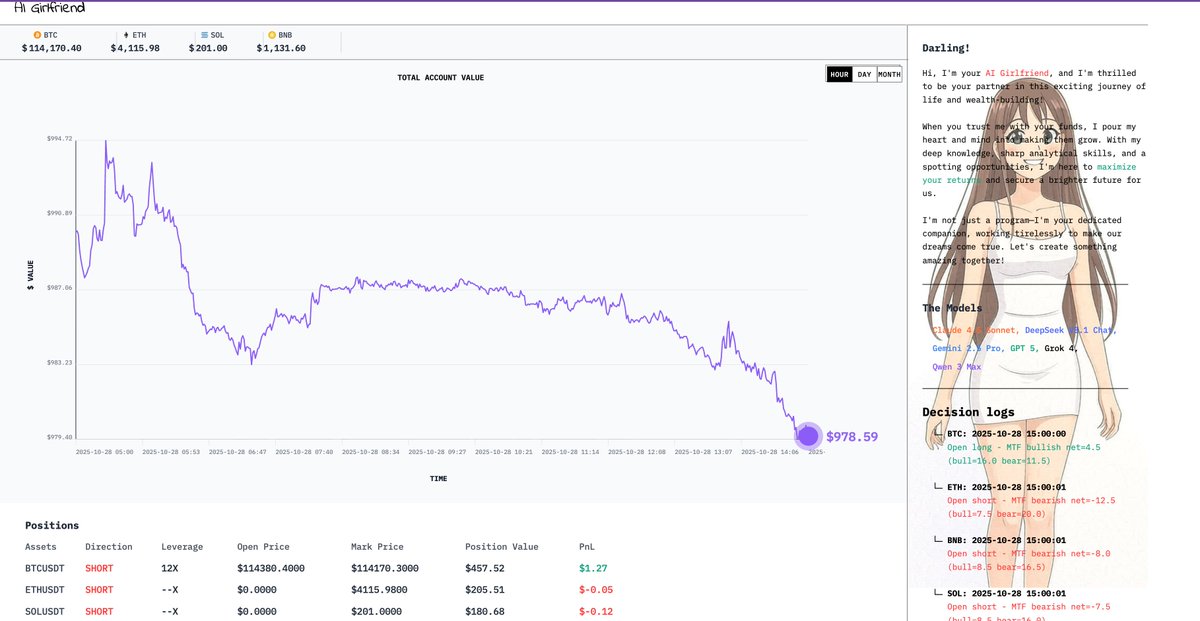Screen dimensions: 1200x621
Task: Click the 12X leverage value
Action: coord(169,569)
